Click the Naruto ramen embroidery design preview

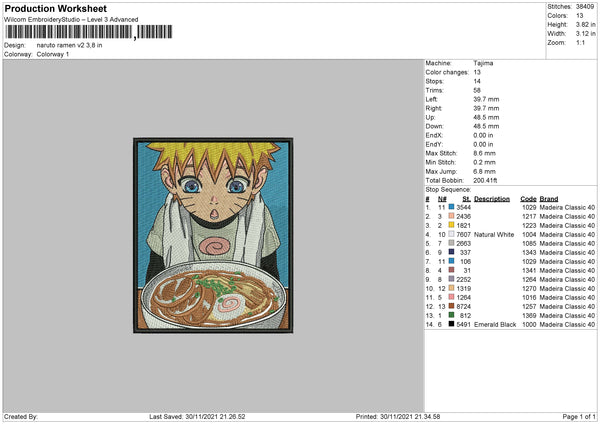(213, 235)
